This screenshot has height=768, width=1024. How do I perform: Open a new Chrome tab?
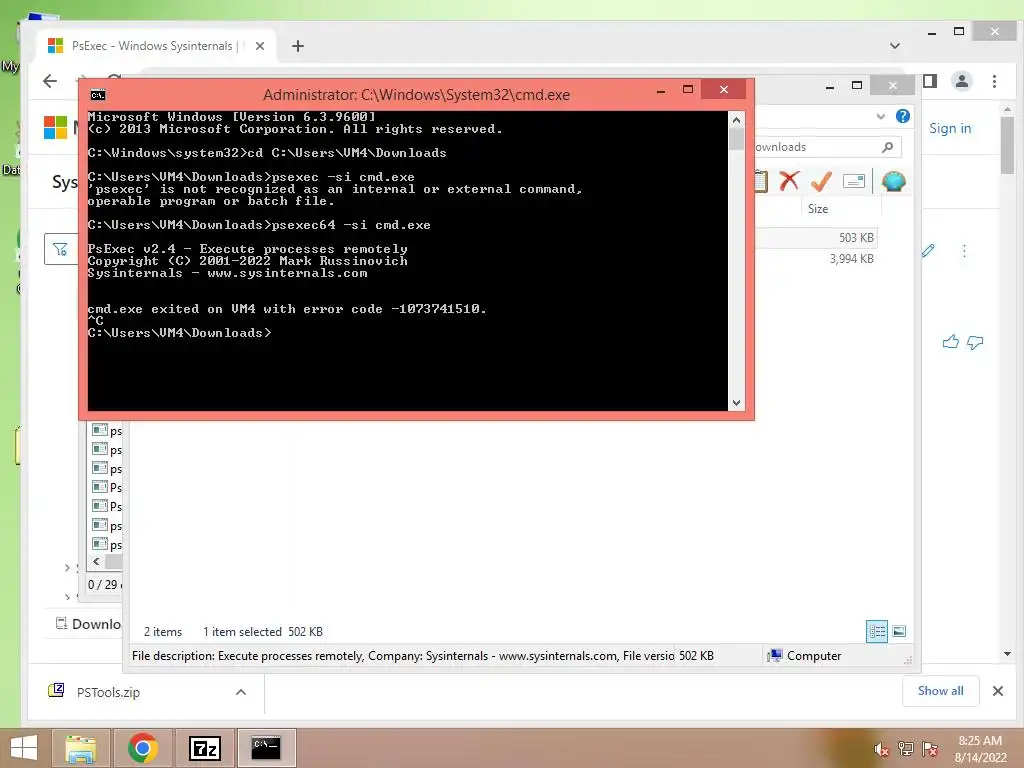[298, 46]
